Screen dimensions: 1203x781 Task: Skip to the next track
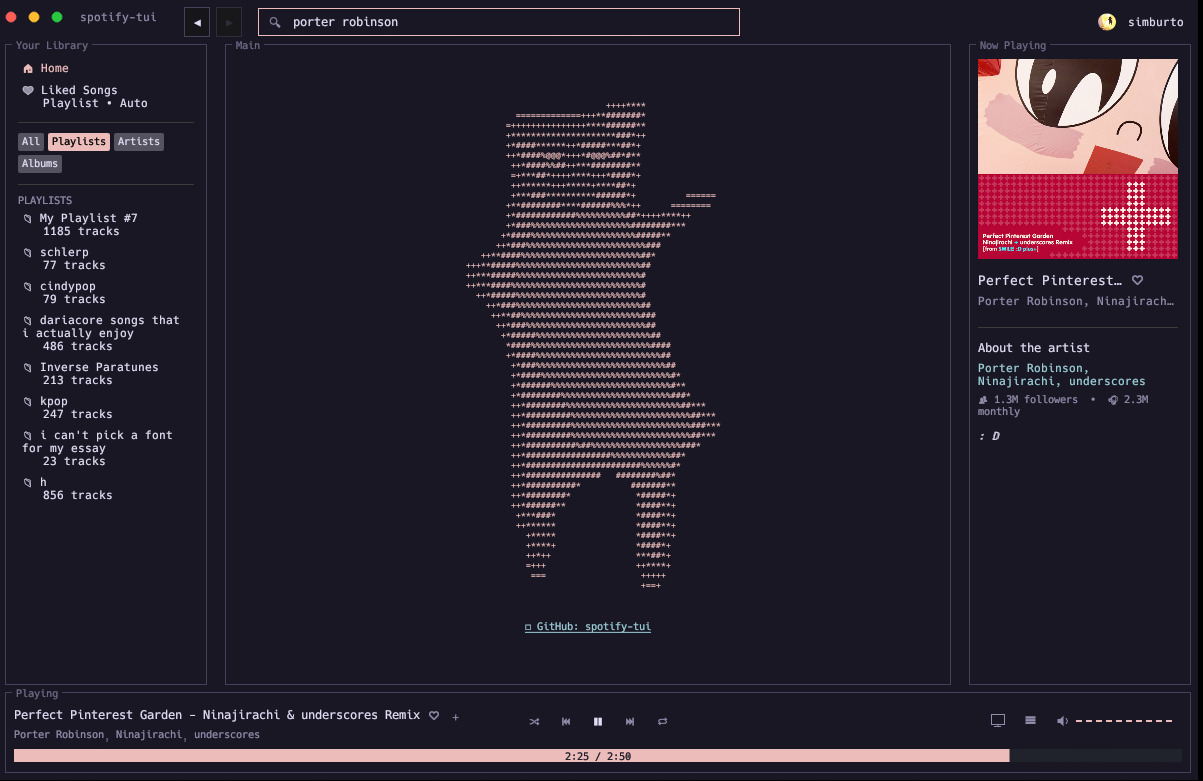(630, 721)
